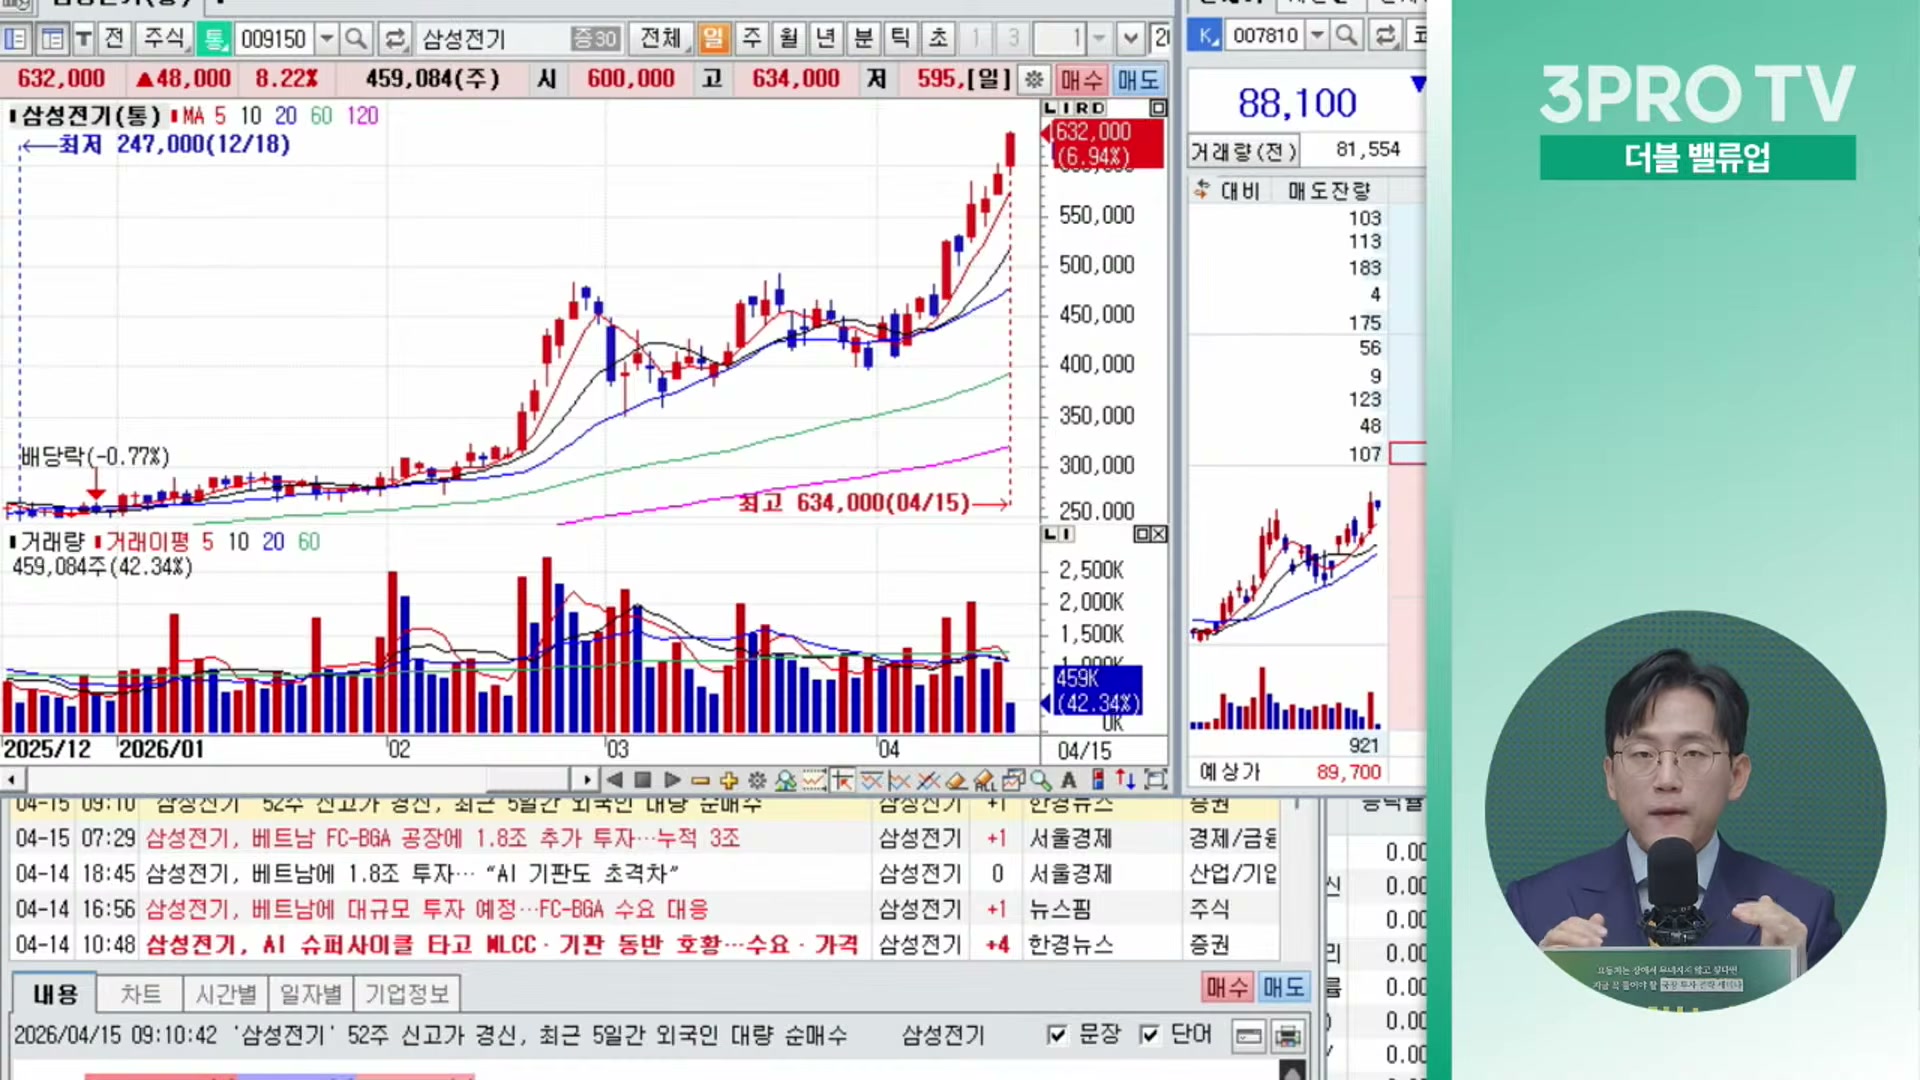Open the 기업정보 tab
The height and width of the screenshot is (1080, 1920).
click(x=406, y=994)
